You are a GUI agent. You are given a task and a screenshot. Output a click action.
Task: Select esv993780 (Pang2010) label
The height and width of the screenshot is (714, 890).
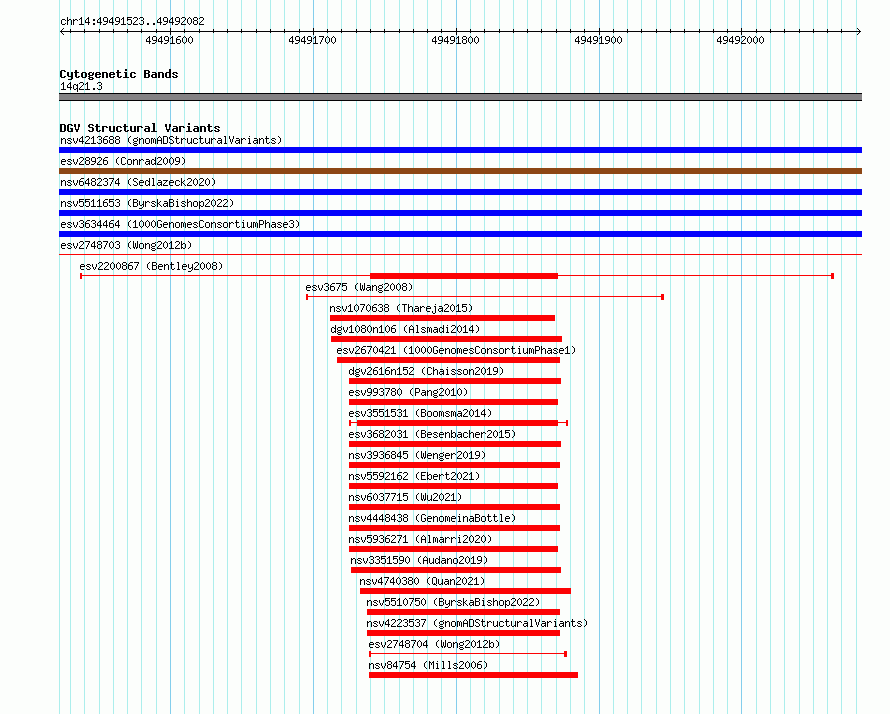pos(408,392)
